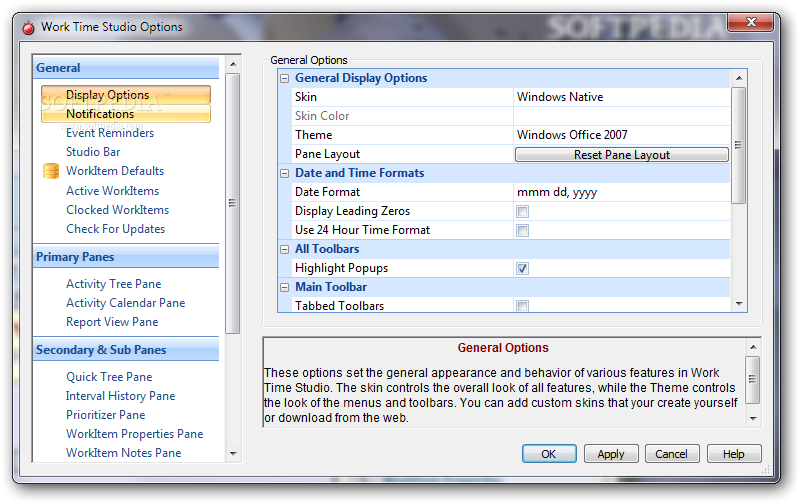
Task: Enable the Tabbed Toolbars checkbox
Action: click(x=522, y=306)
